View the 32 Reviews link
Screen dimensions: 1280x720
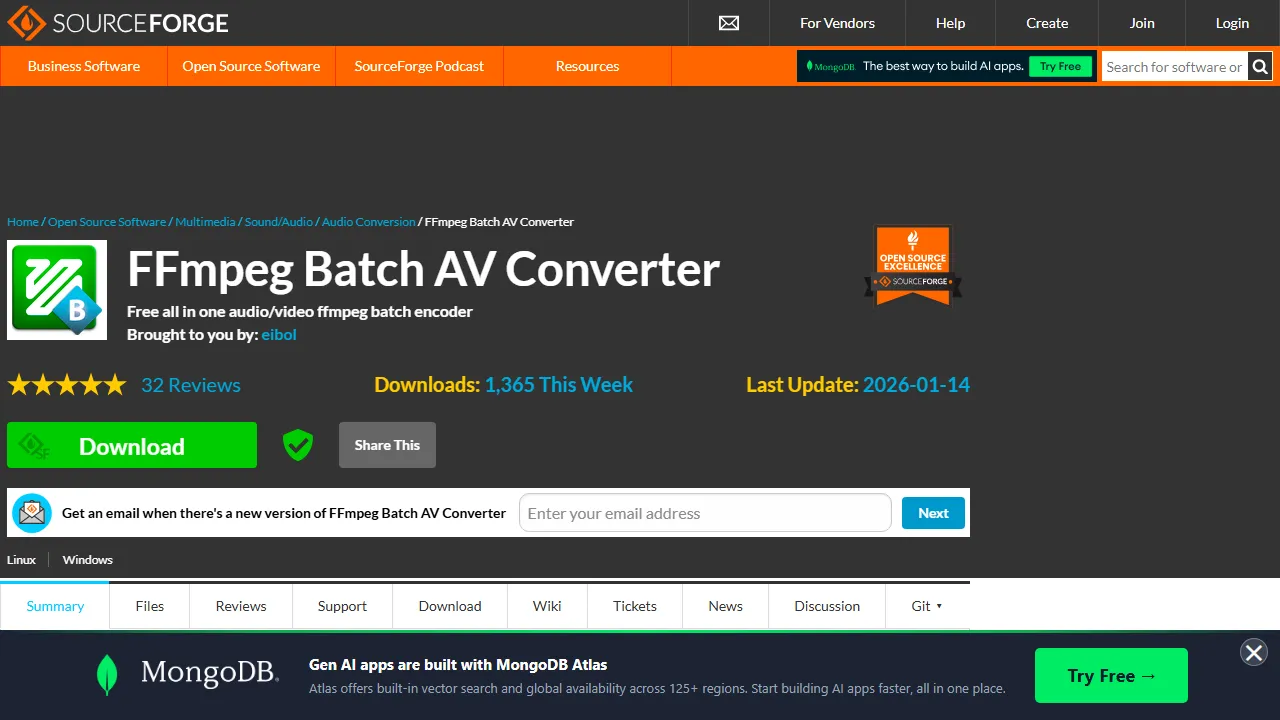(190, 385)
